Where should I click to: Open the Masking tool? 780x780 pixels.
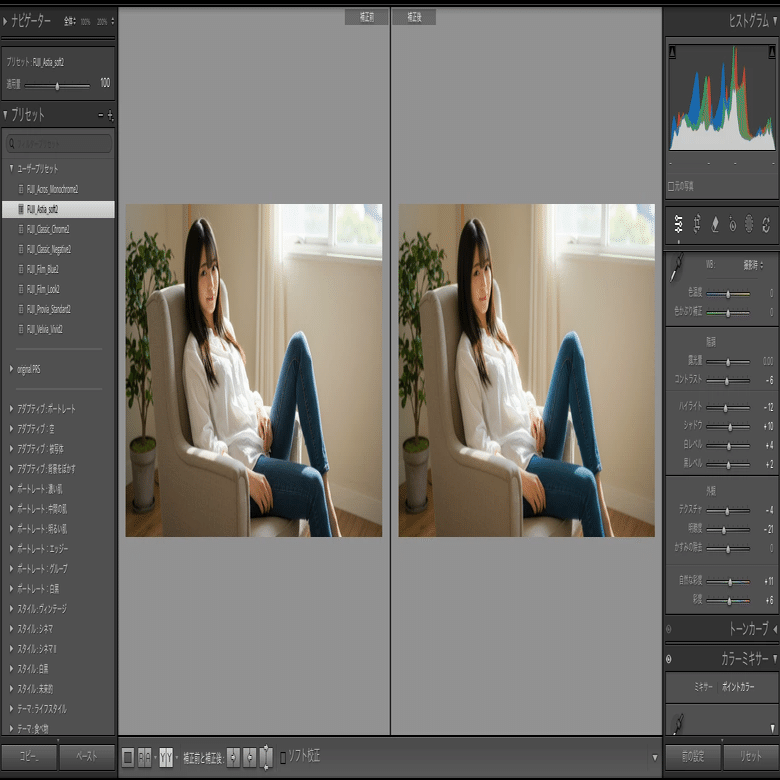(x=749, y=224)
